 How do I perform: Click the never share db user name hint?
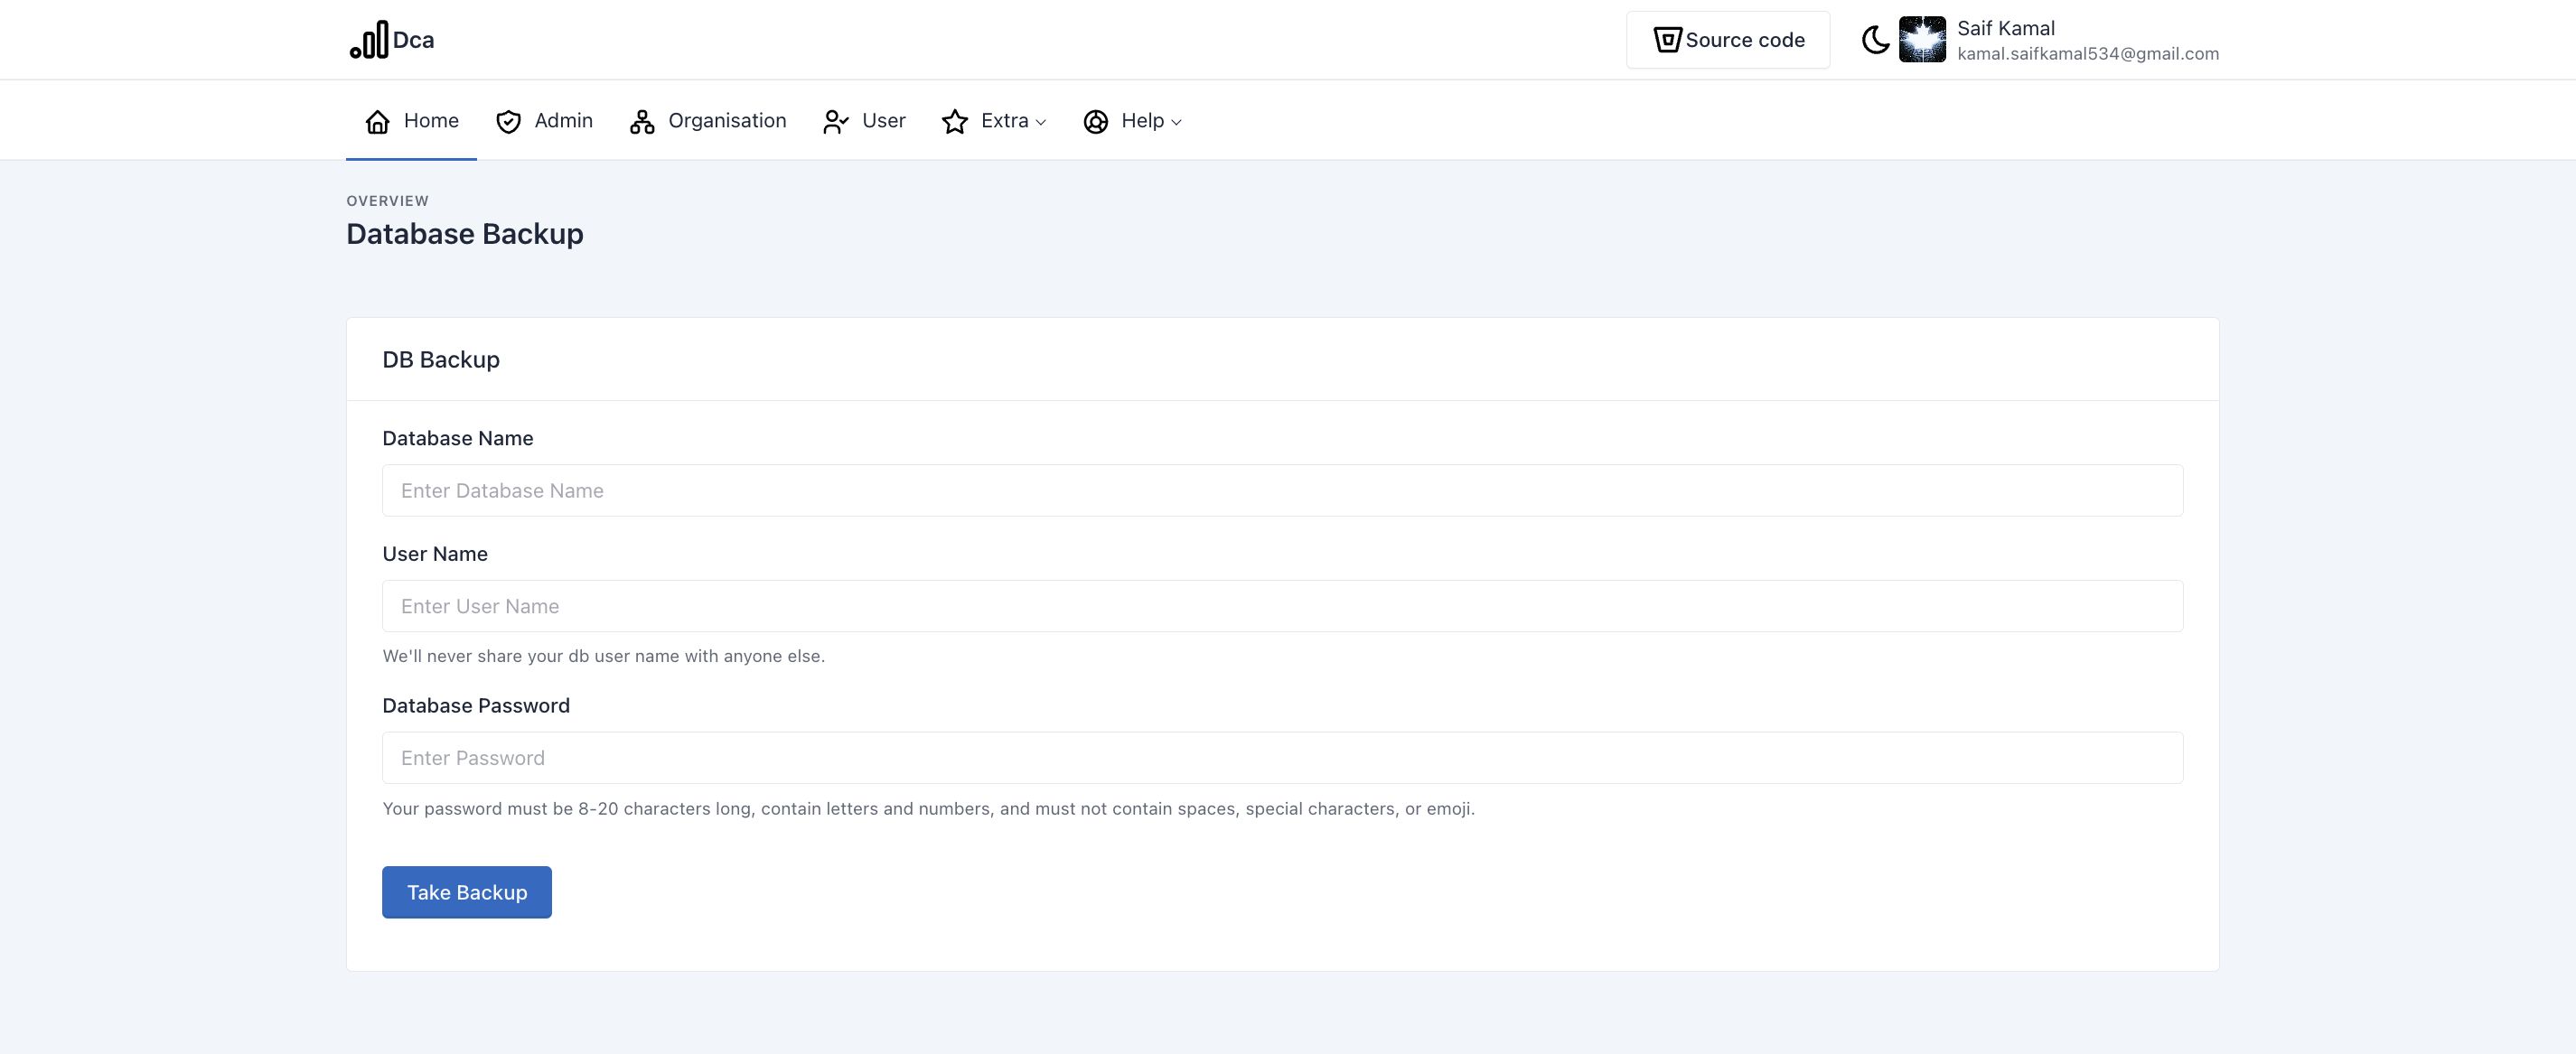click(604, 657)
